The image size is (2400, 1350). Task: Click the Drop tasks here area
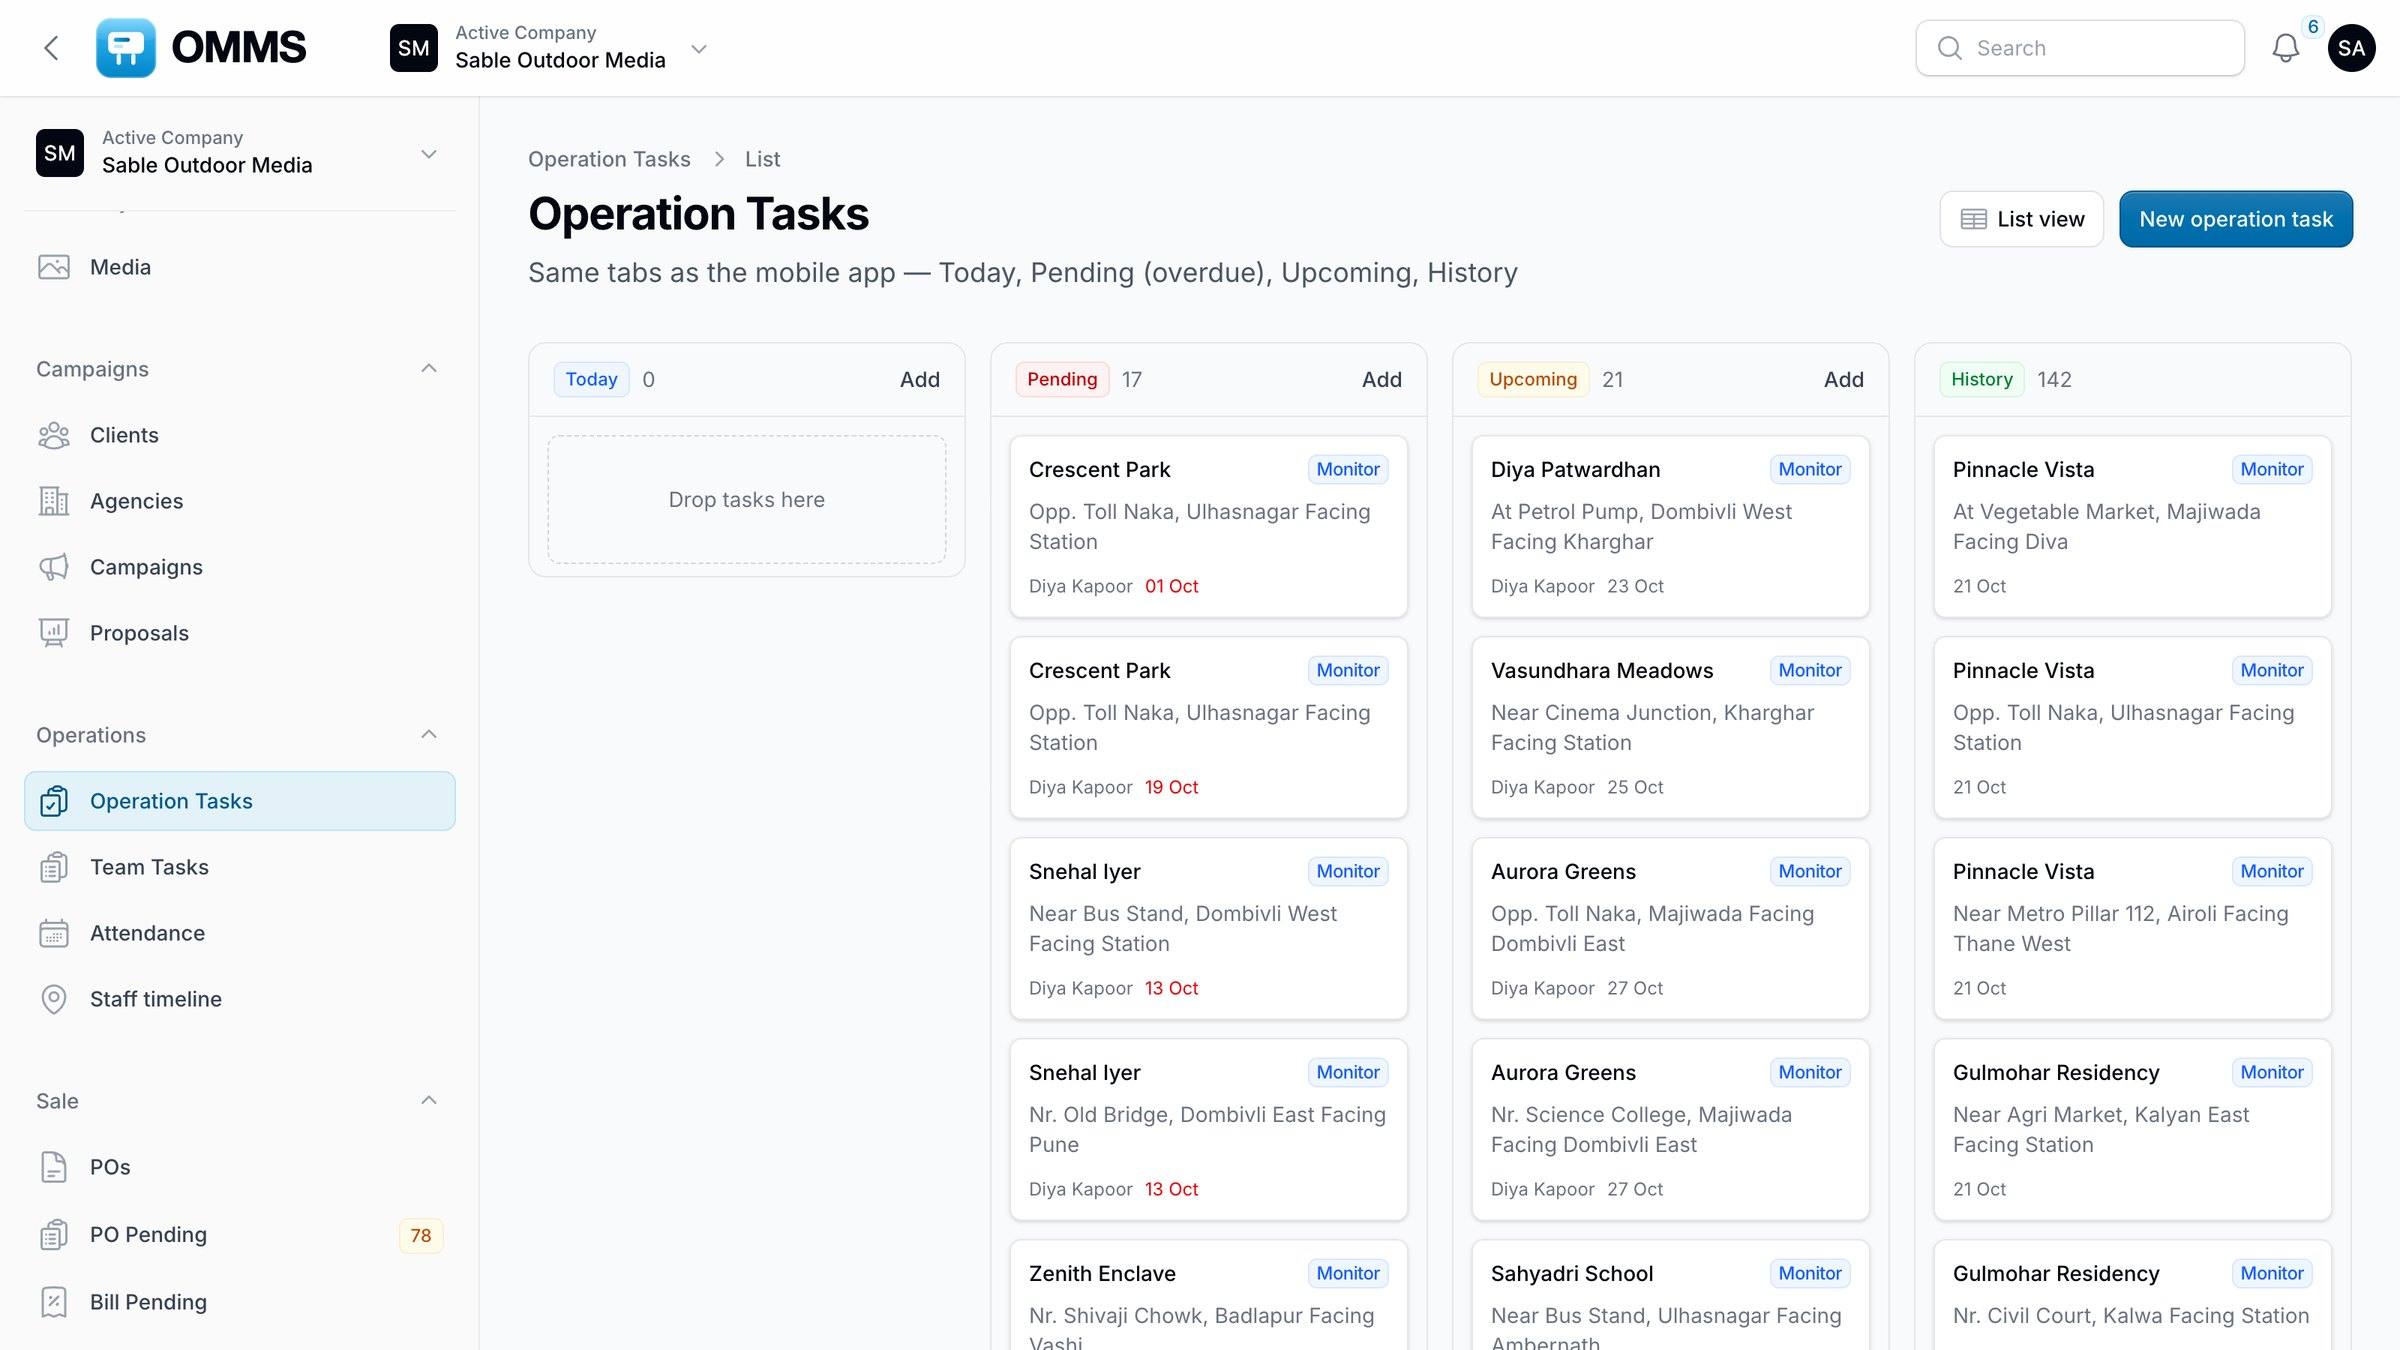tap(747, 499)
